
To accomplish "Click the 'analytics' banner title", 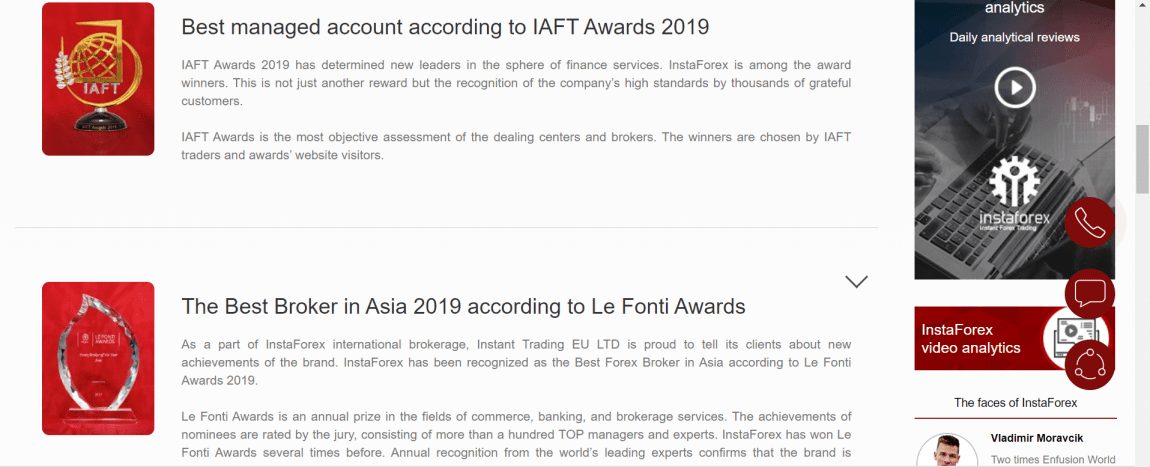I will coord(1014,9).
